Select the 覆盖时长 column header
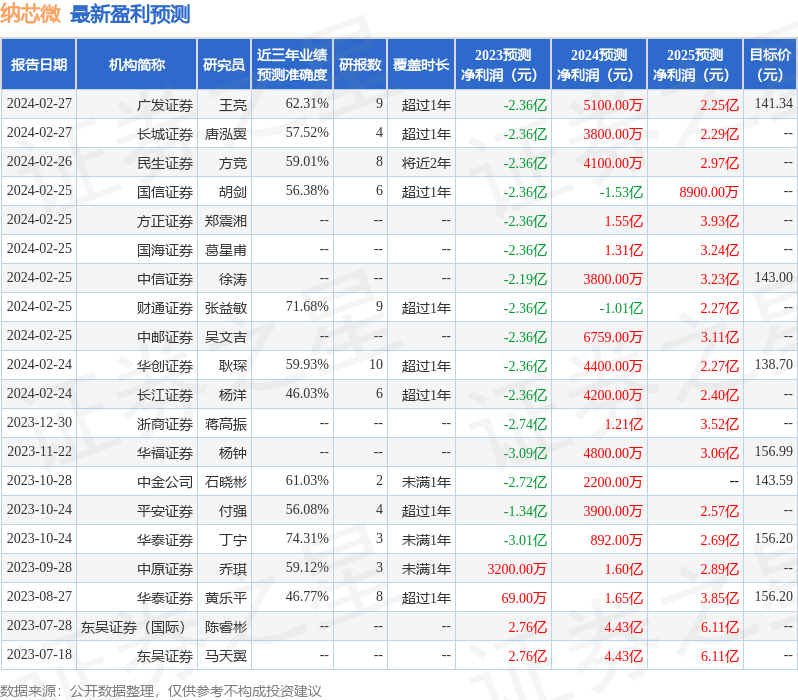This screenshot has width=798, height=700. coord(421,64)
